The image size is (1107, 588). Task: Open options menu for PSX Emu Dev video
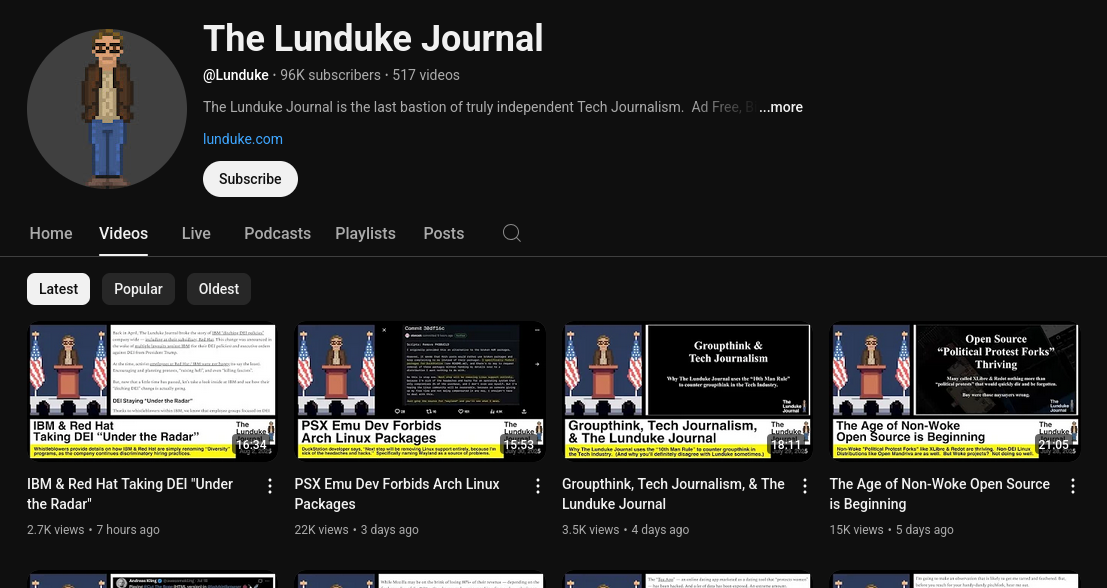pyautogui.click(x=537, y=486)
